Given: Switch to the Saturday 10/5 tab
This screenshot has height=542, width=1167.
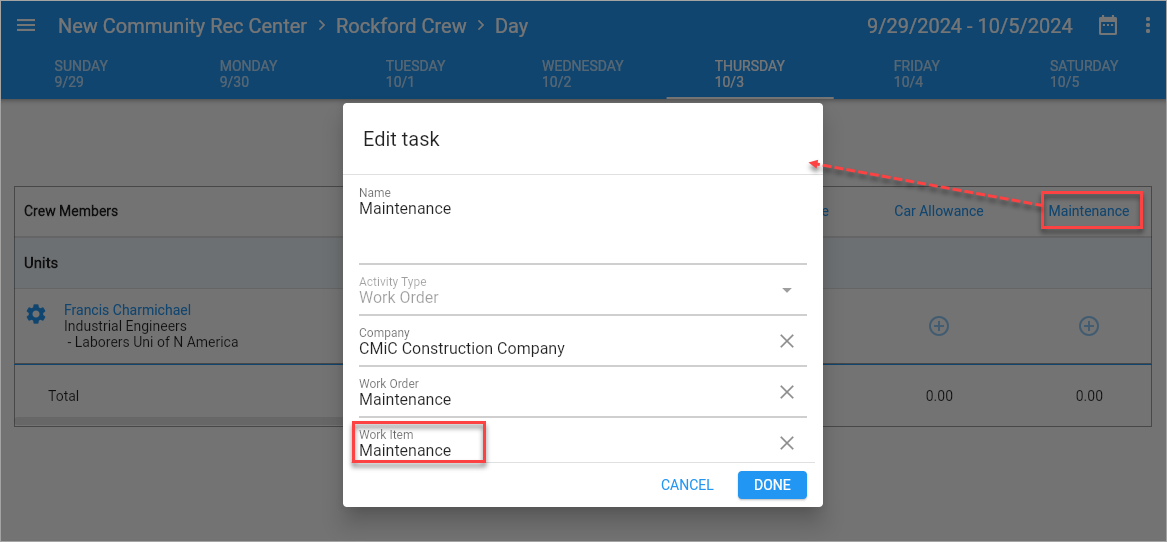Looking at the screenshot, I should 1084,74.
